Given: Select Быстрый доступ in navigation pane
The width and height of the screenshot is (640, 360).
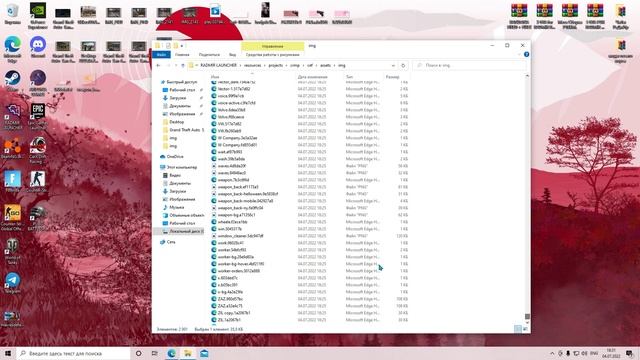Looking at the screenshot, I should 181,82.
